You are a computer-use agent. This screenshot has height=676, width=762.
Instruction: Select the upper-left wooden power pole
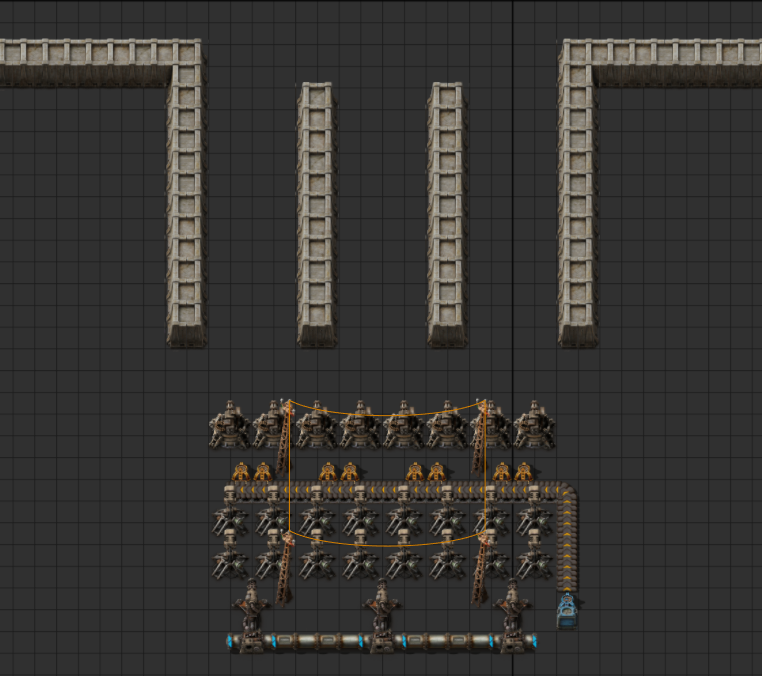(284, 437)
